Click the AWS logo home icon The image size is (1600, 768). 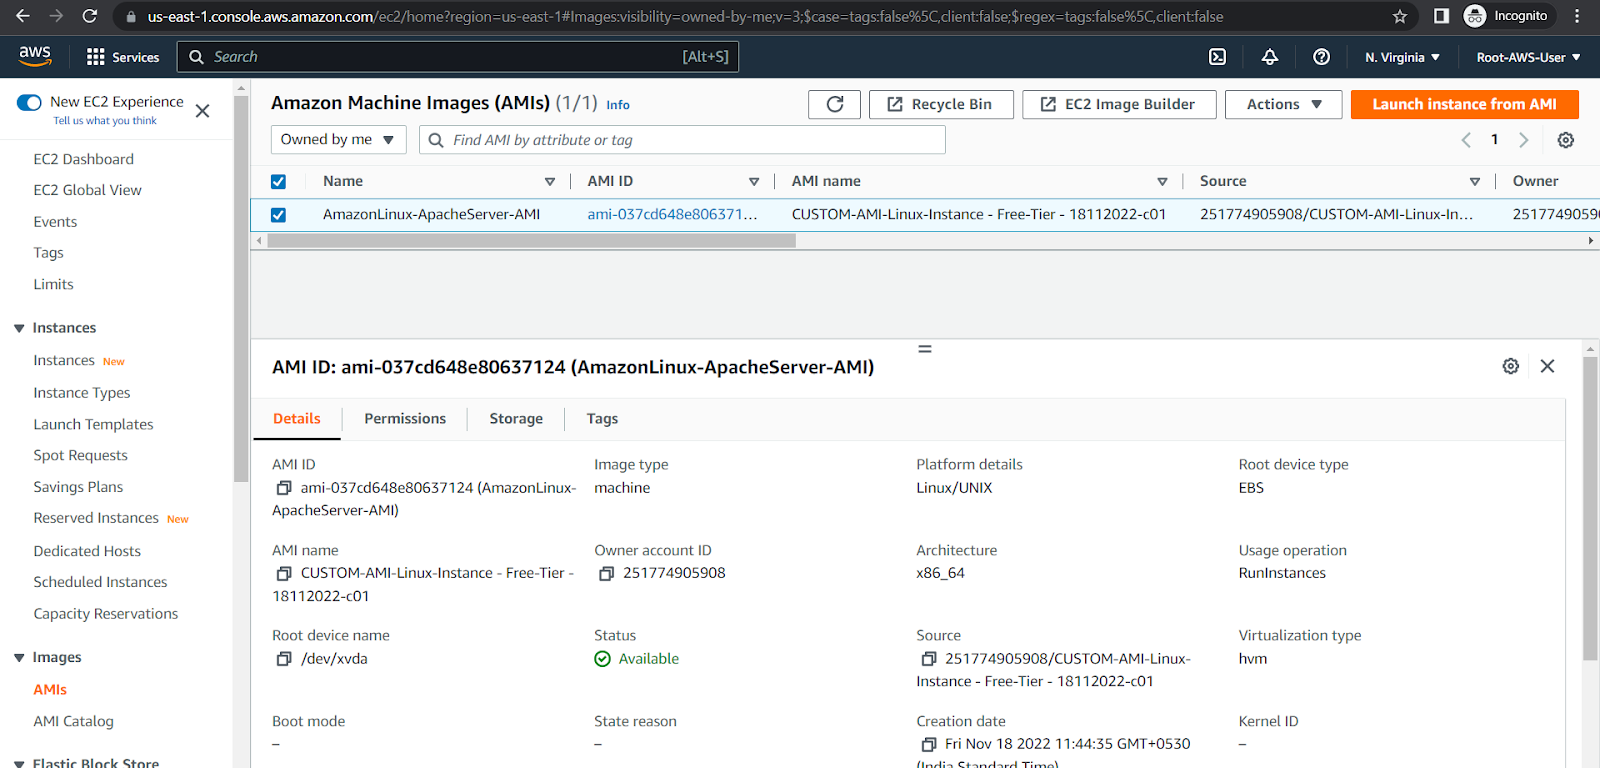(x=35, y=56)
